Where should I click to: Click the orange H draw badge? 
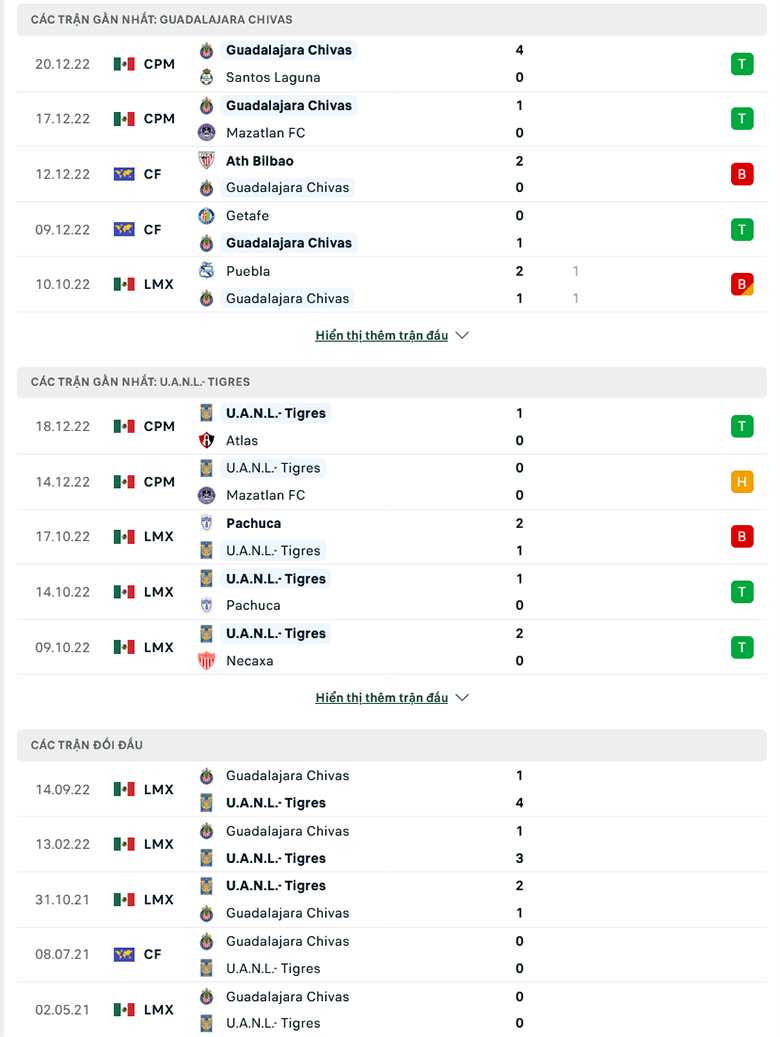coord(742,481)
